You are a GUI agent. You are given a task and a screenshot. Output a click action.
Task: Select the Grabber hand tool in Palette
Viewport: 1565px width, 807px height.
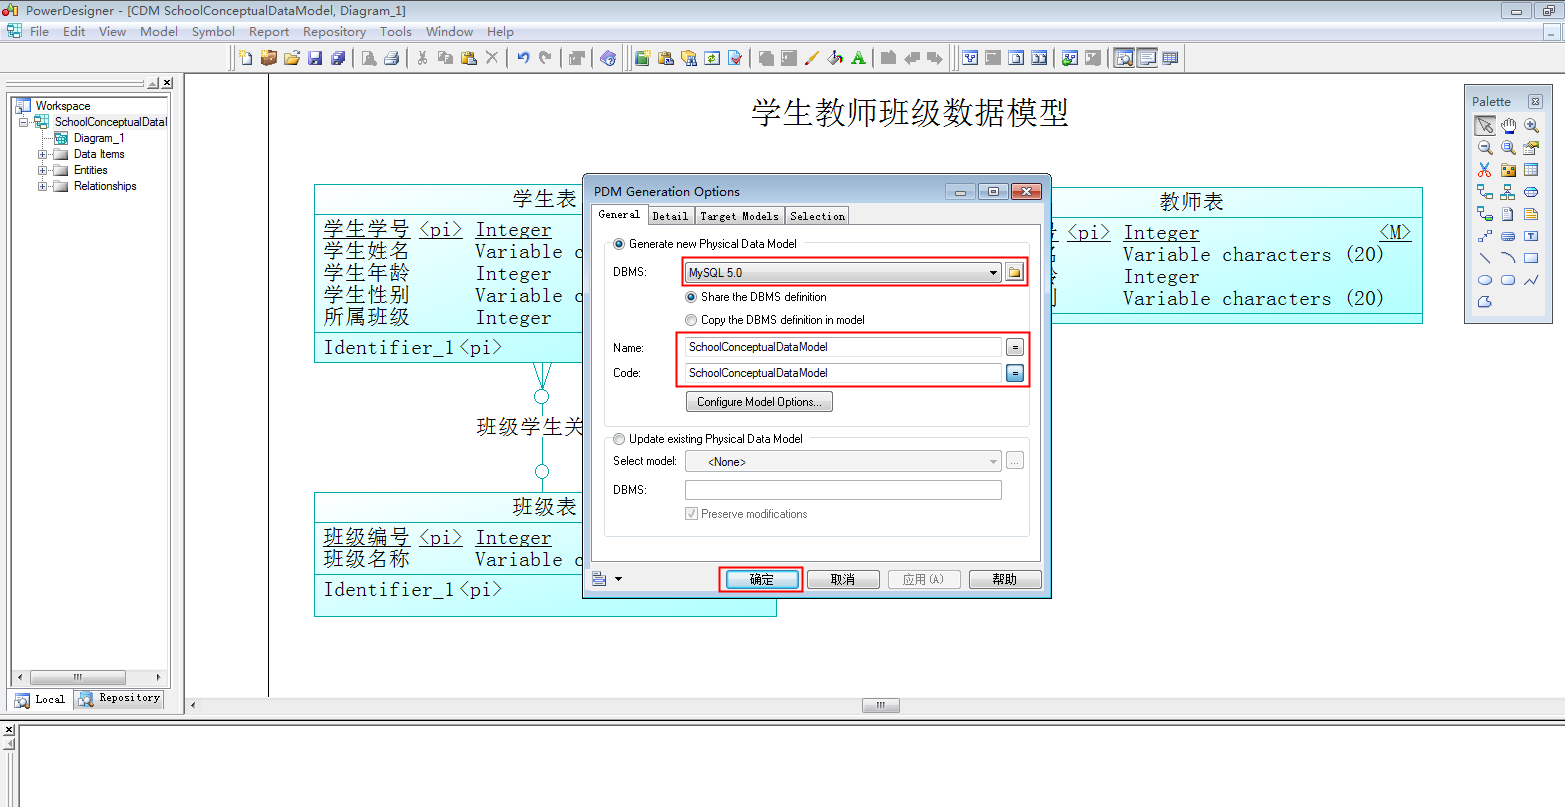(1508, 125)
